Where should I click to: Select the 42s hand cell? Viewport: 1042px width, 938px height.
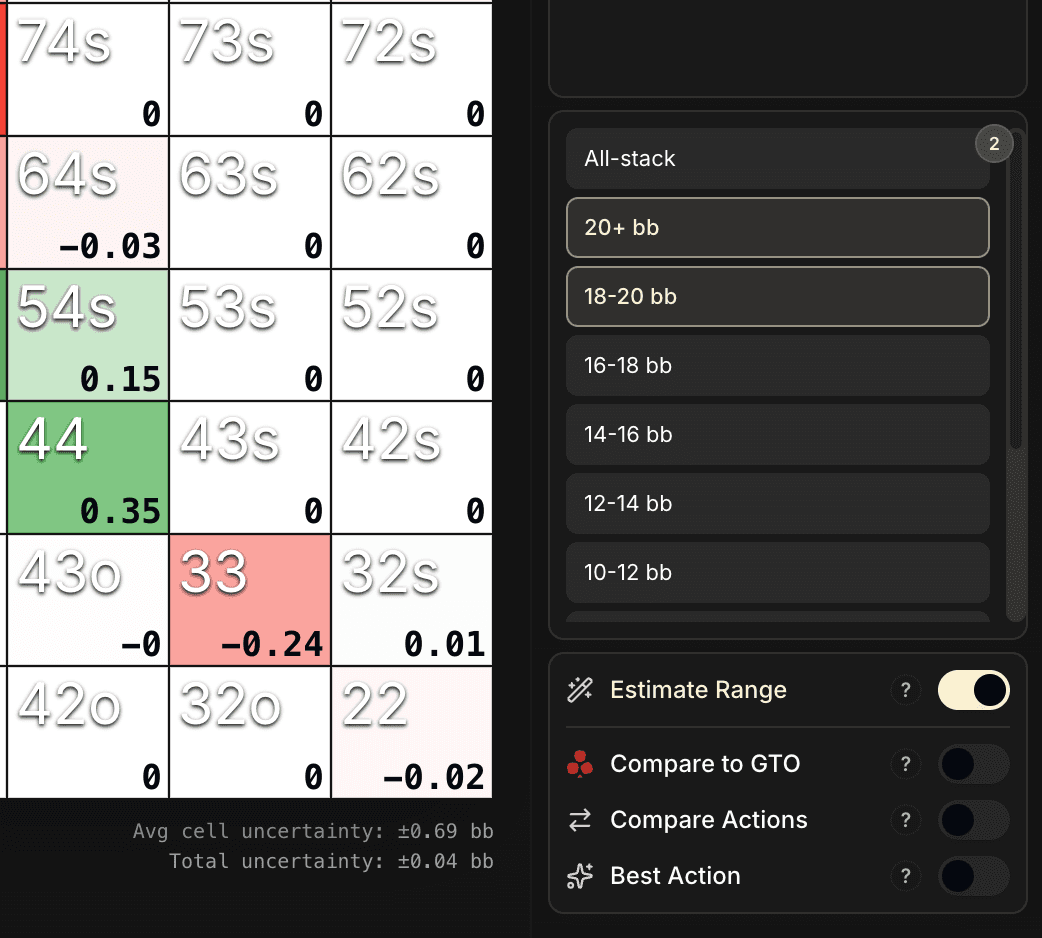412,467
